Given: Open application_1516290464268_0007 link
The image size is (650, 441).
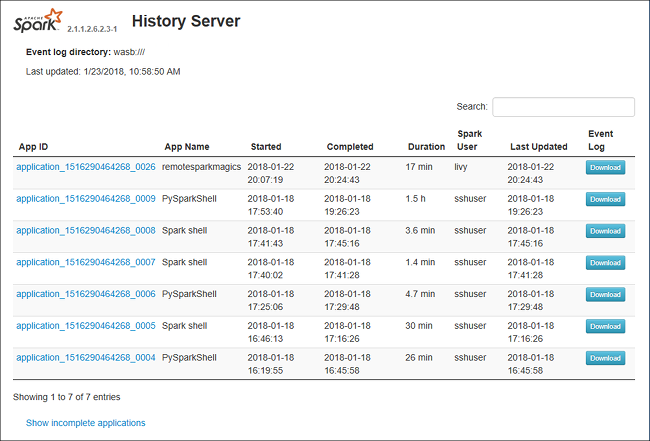Looking at the screenshot, I should (x=86, y=262).
